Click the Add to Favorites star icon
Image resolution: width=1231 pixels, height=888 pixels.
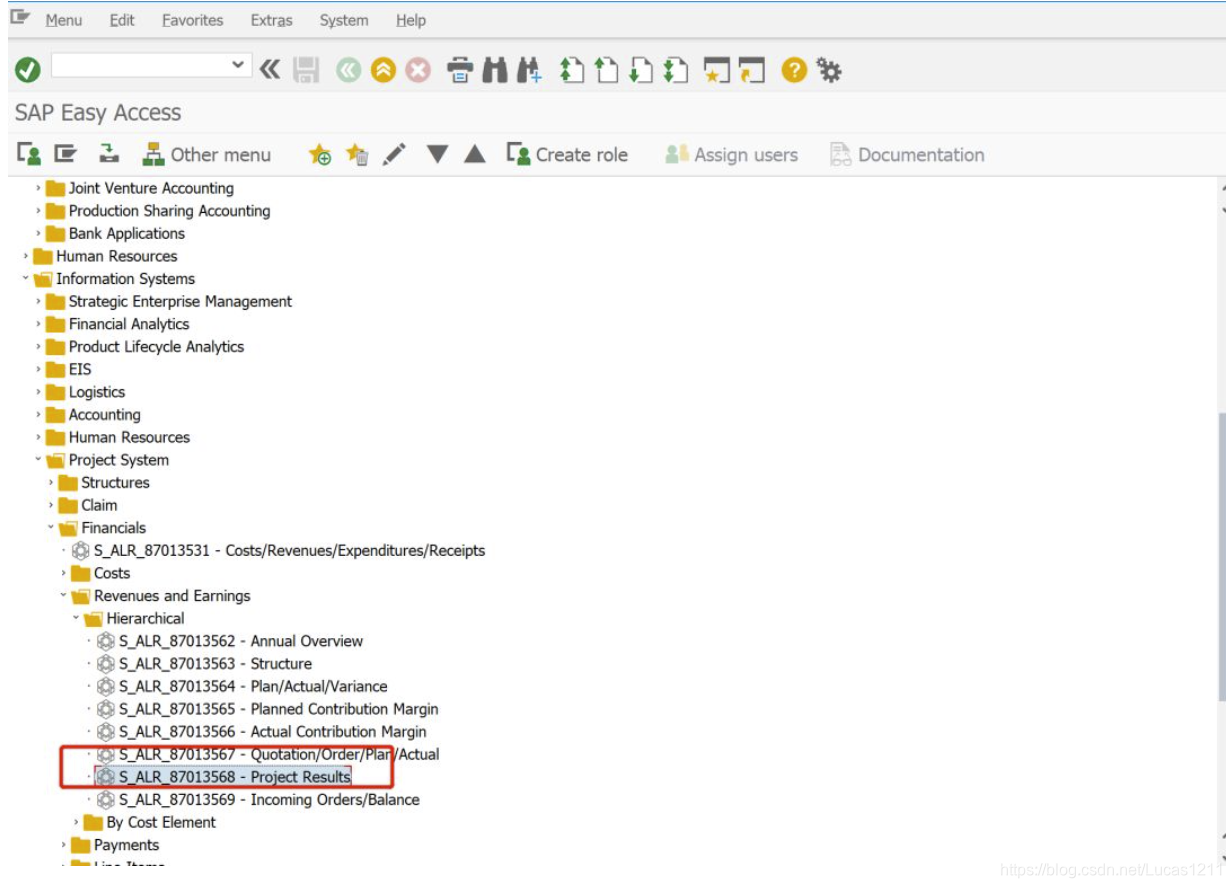pos(320,154)
